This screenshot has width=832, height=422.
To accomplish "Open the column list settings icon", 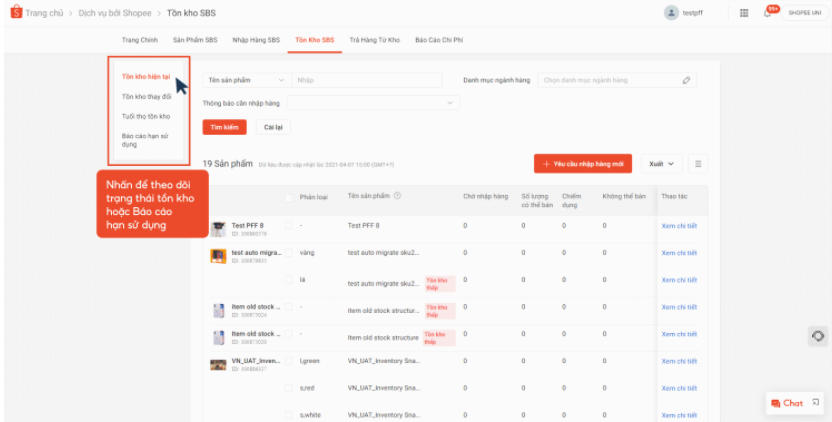I will tap(698, 164).
